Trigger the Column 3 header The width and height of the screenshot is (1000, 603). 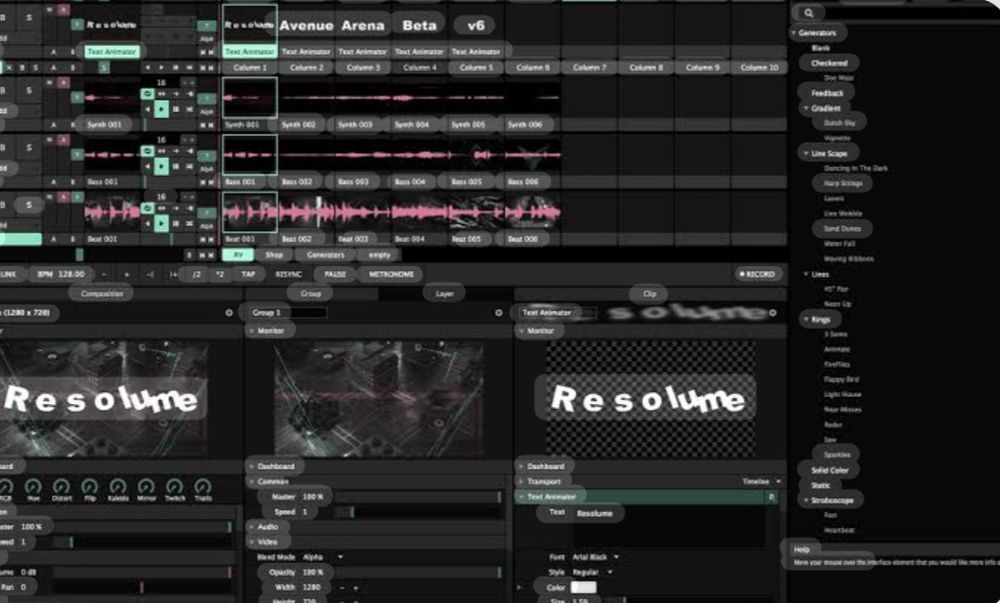tap(364, 68)
